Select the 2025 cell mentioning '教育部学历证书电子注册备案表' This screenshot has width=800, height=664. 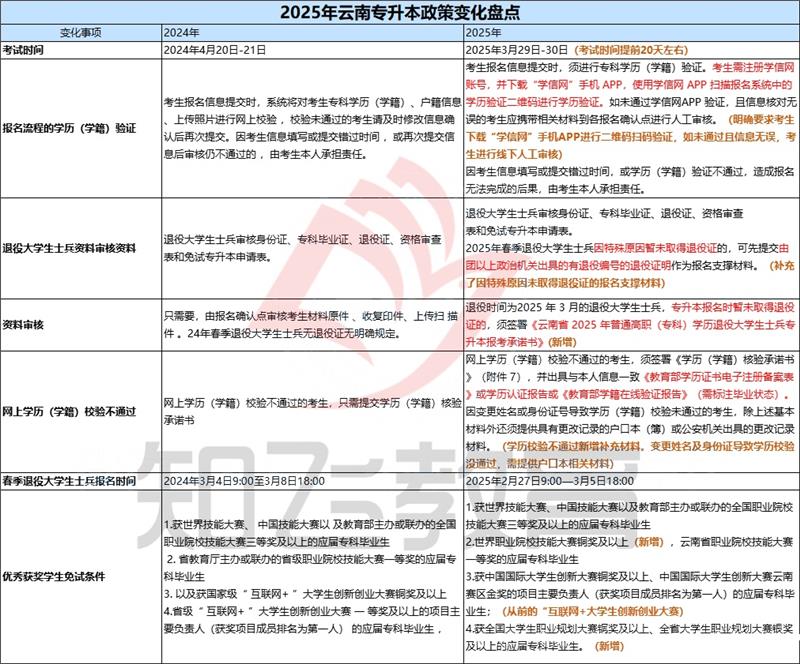[632, 411]
